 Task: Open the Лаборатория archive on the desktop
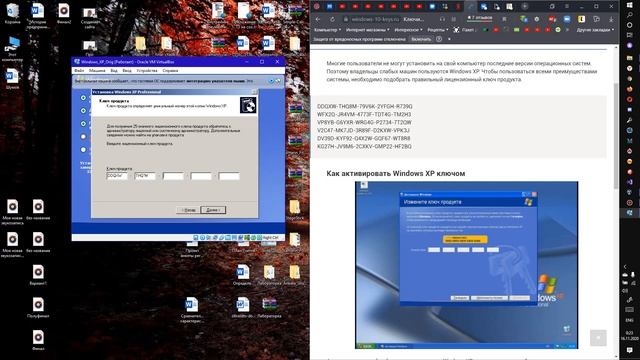tap(269, 307)
